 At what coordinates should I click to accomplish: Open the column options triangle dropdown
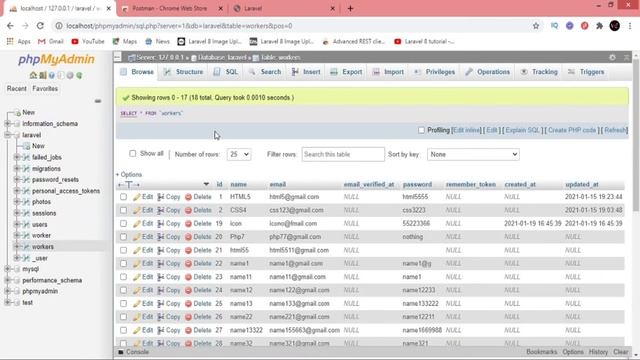coord(206,184)
